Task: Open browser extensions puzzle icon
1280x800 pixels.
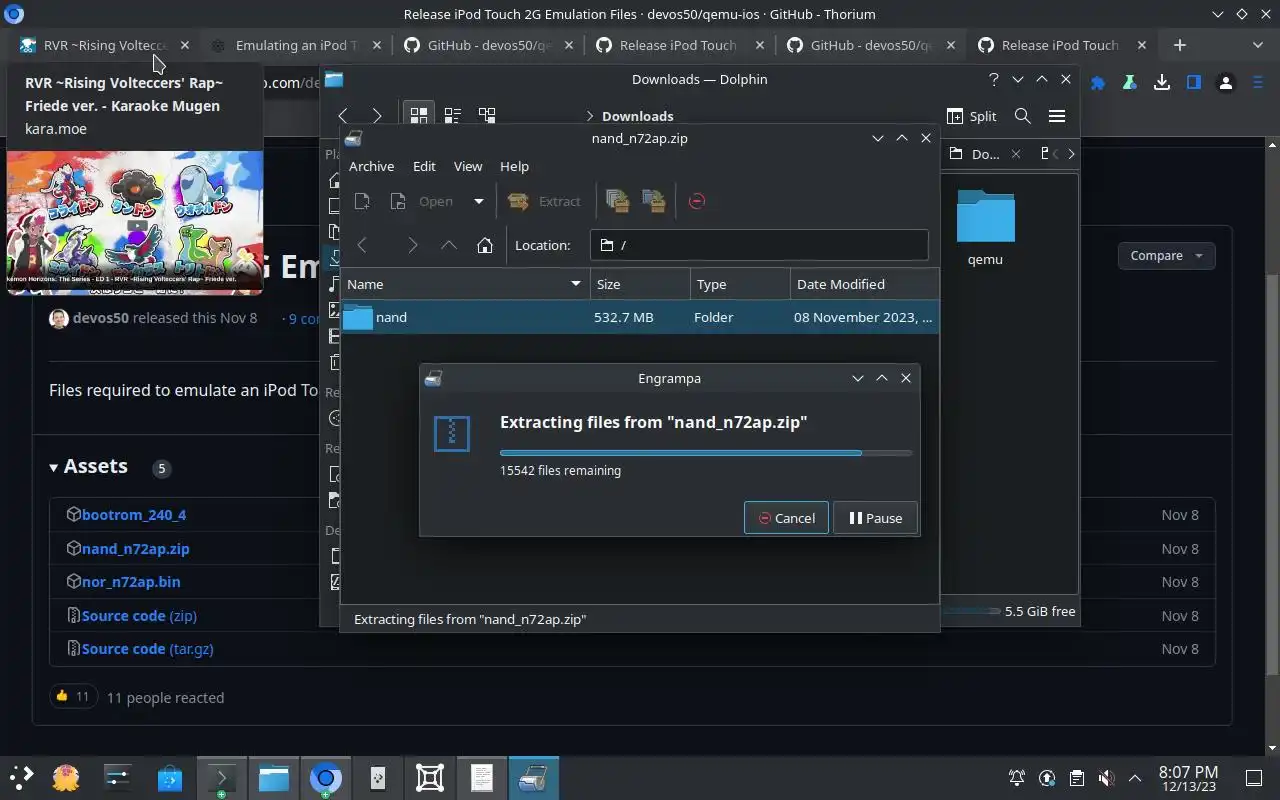Action: point(1098,83)
